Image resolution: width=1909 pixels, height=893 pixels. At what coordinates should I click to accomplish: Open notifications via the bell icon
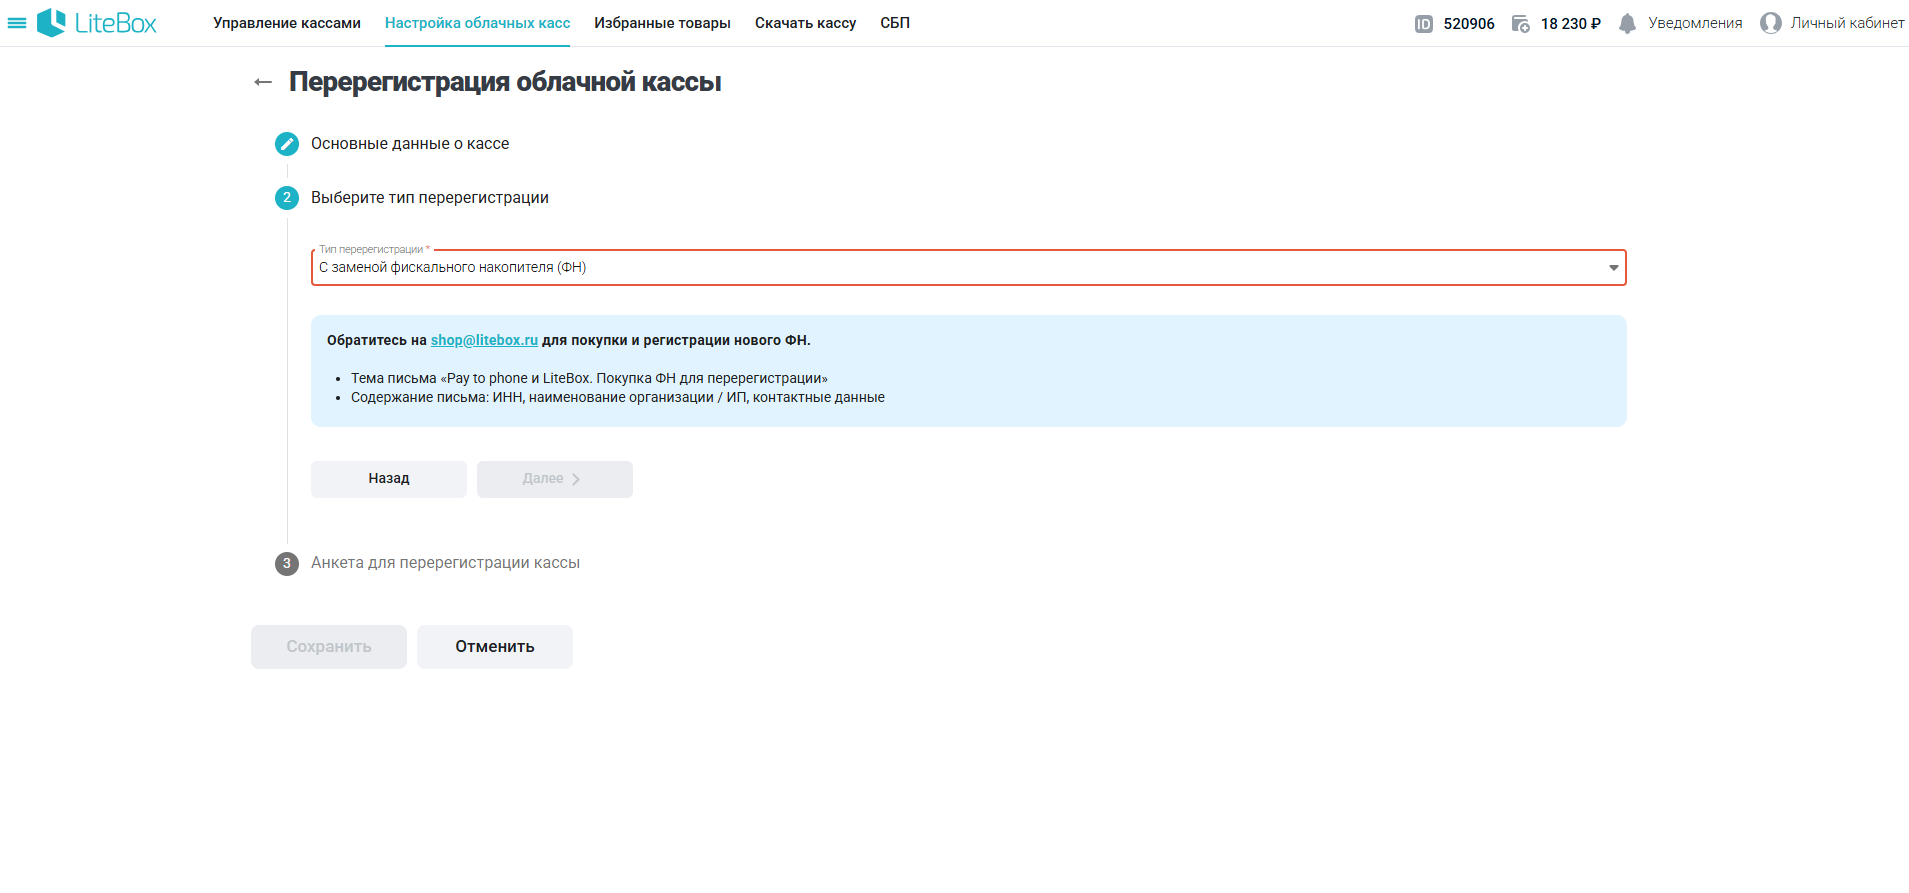pyautogui.click(x=1627, y=24)
